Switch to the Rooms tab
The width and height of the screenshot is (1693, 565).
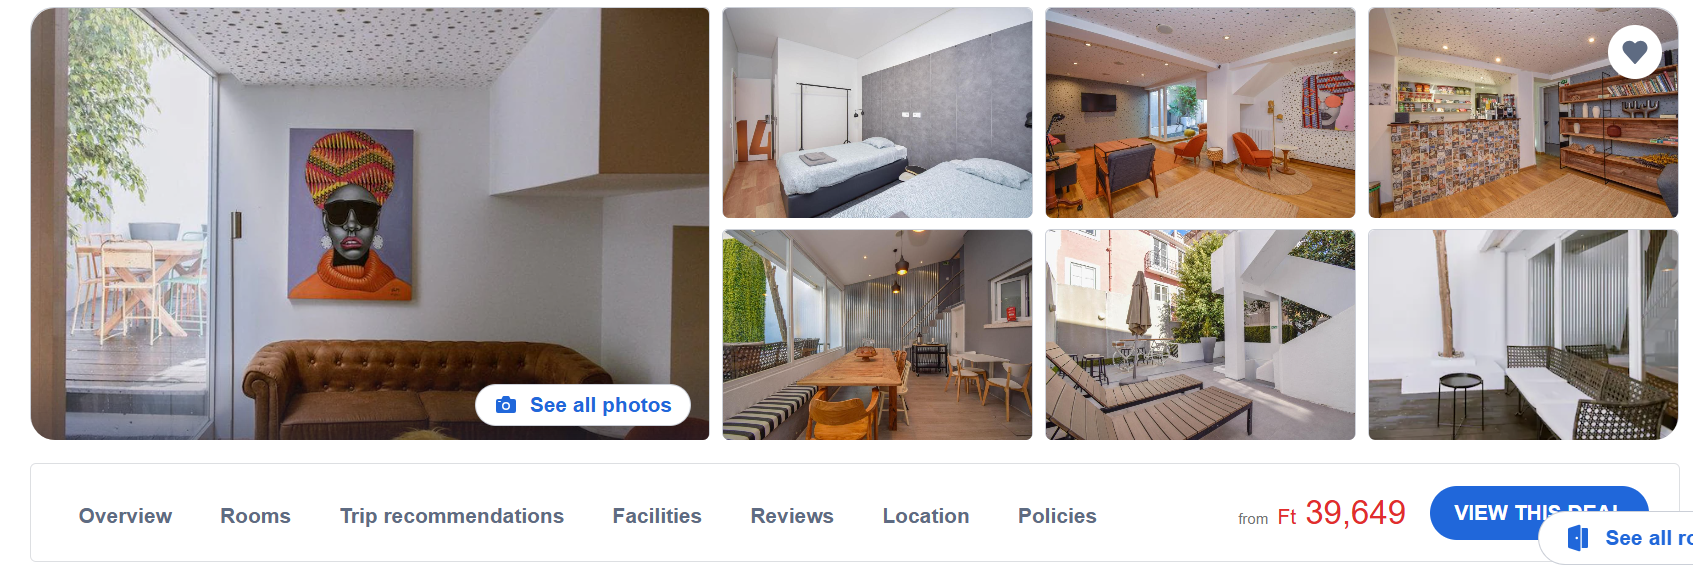coord(255,516)
